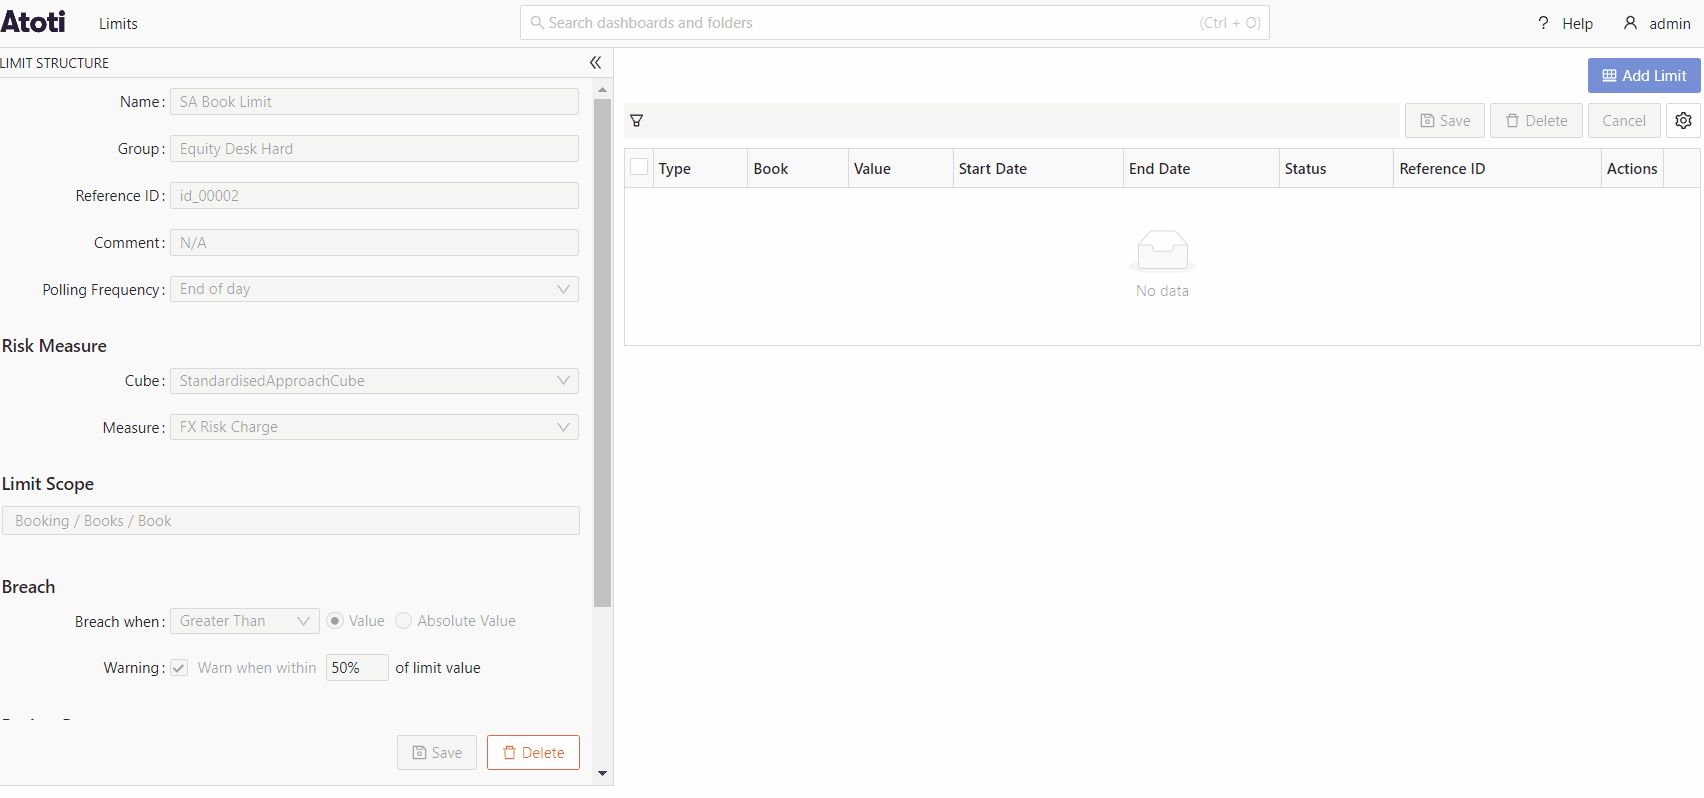Toggle the Warn when within checkbox

(x=179, y=668)
